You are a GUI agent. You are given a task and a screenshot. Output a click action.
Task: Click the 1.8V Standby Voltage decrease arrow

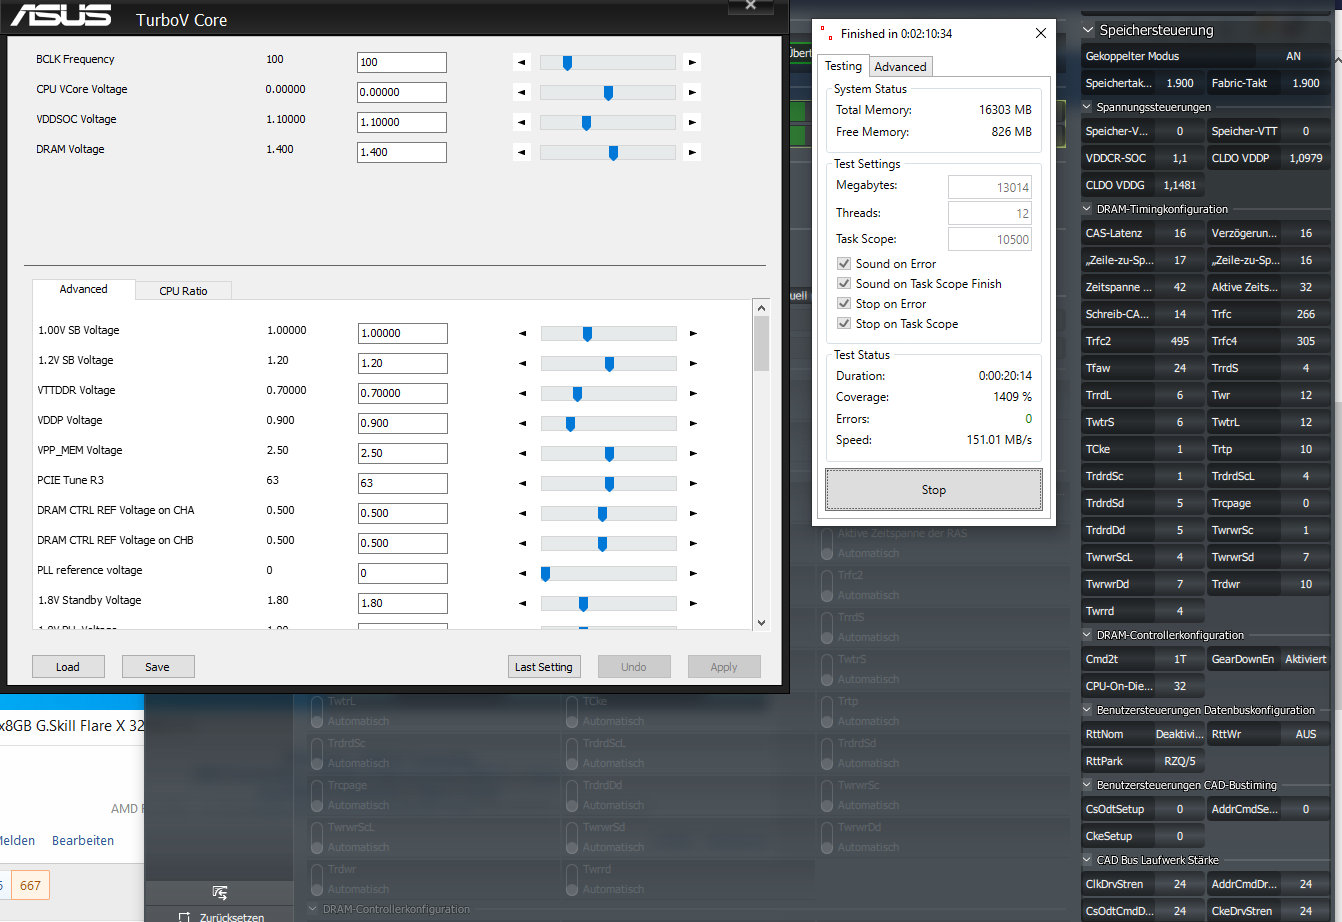(521, 604)
